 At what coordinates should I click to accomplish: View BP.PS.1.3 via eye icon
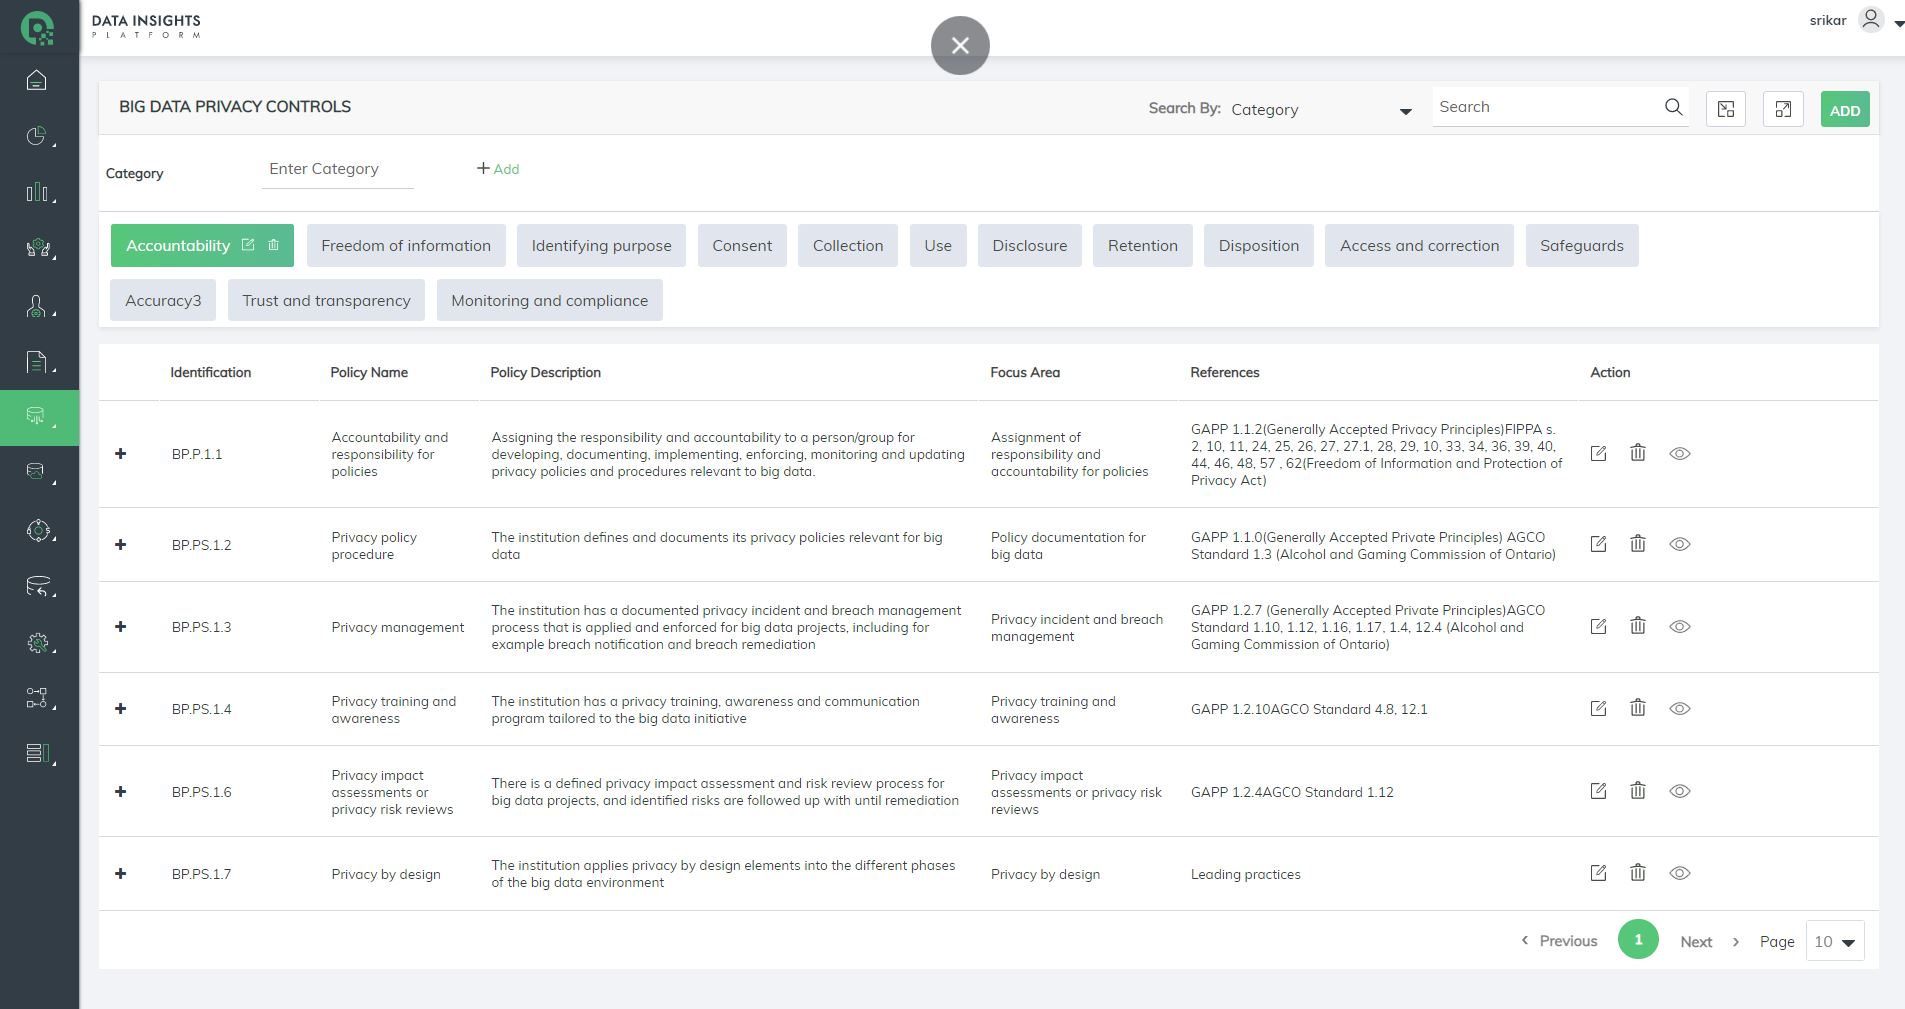pyautogui.click(x=1680, y=626)
